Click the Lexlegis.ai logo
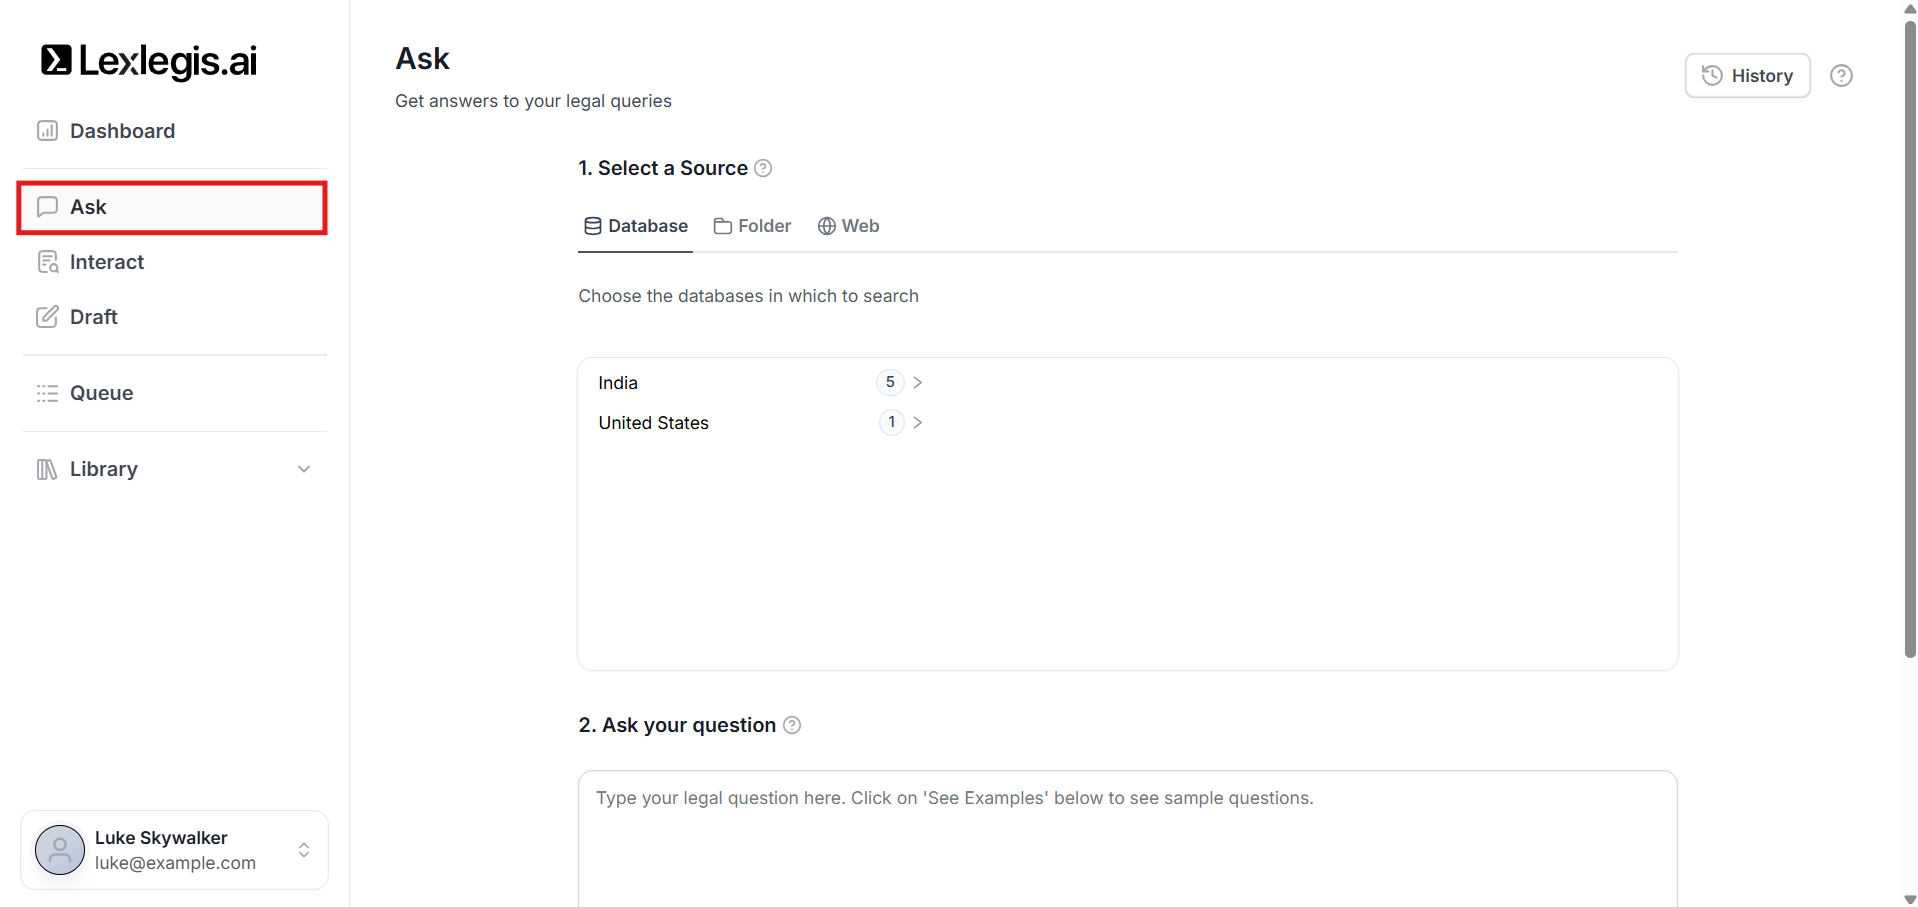The image size is (1918, 907). tap(149, 61)
